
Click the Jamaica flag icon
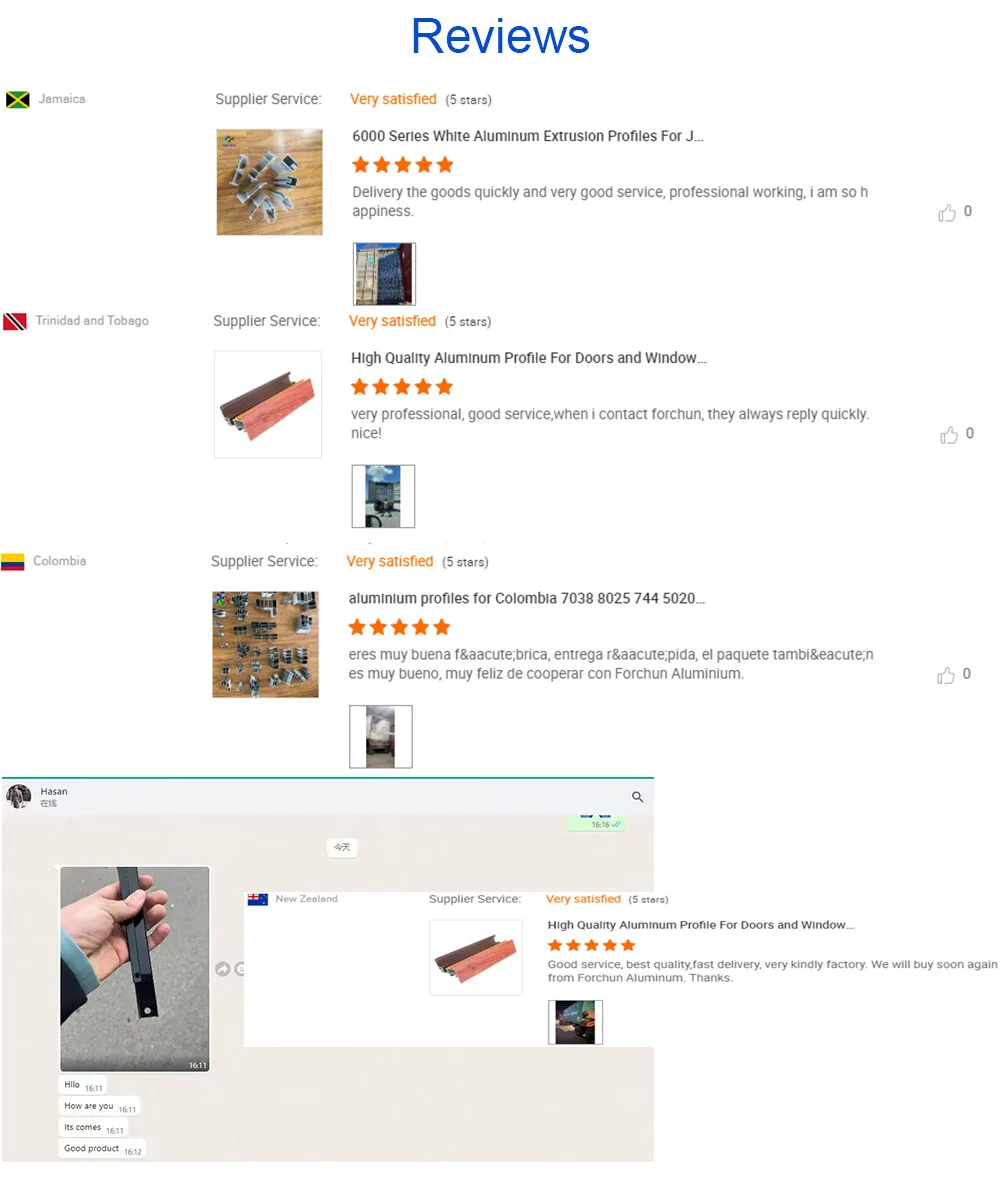[x=17, y=99]
